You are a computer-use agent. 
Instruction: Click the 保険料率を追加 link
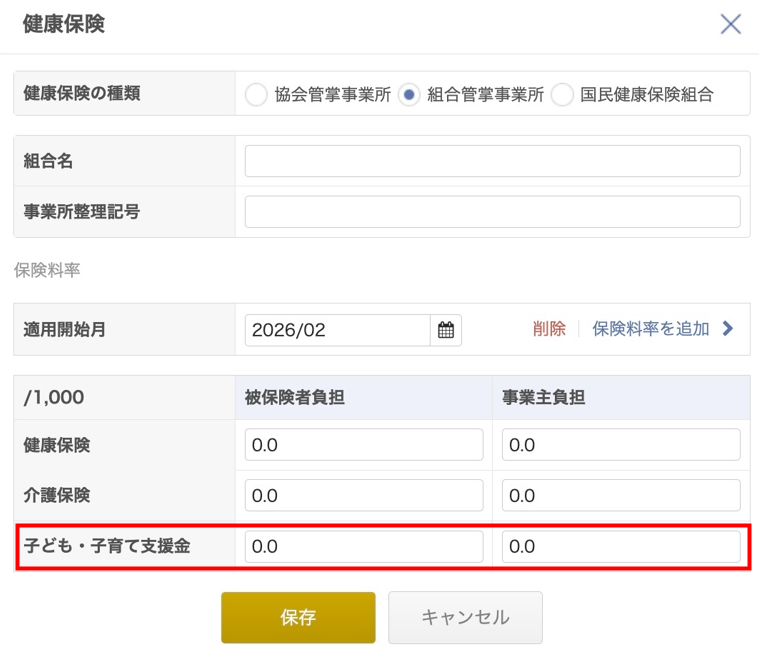[651, 329]
